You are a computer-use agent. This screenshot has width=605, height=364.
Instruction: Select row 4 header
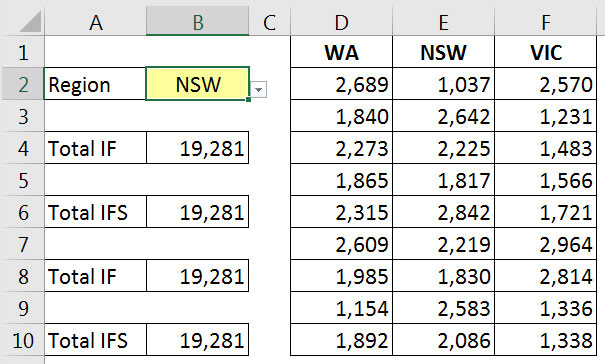[x=22, y=148]
